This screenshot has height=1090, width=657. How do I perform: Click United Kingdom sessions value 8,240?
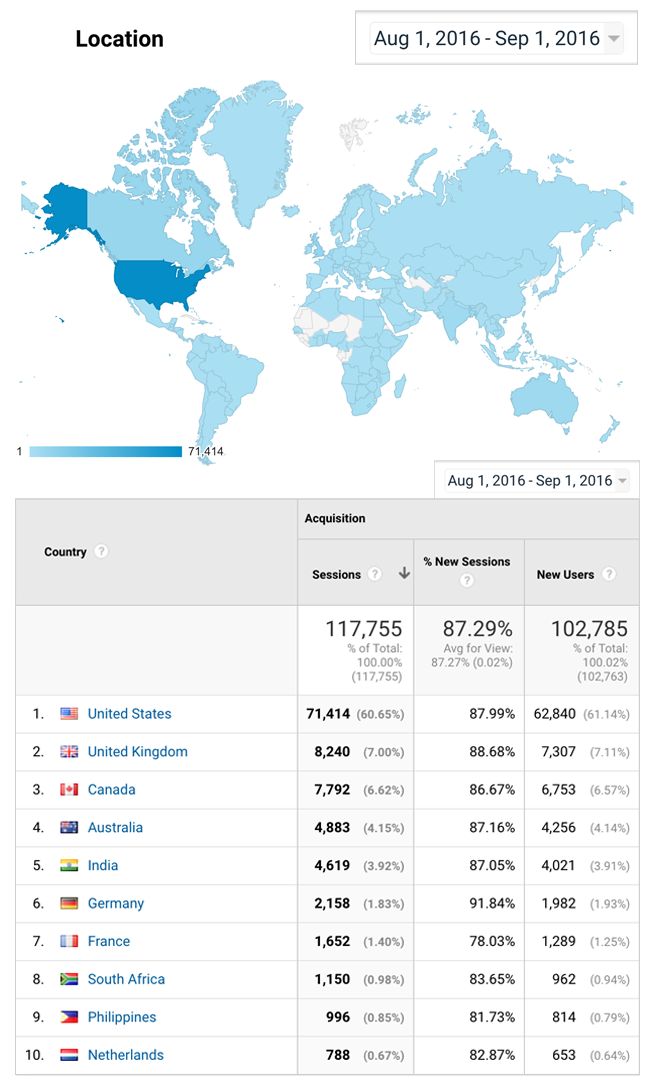click(x=332, y=751)
